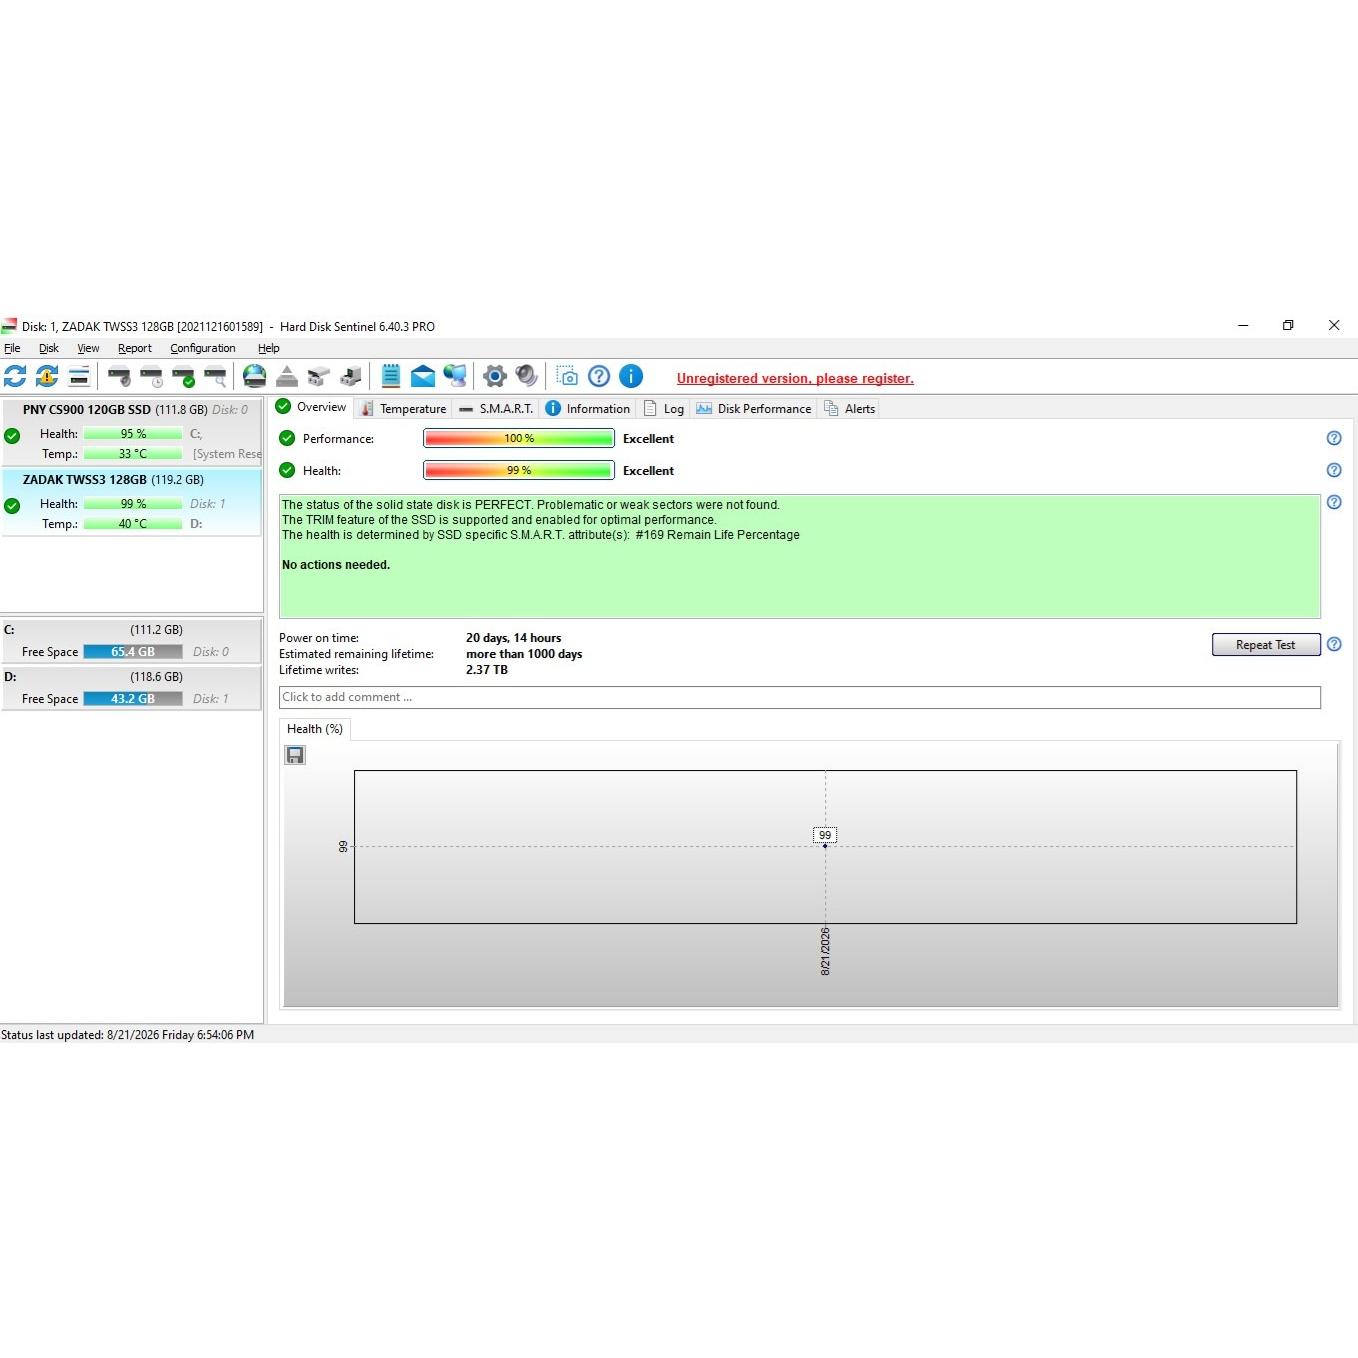This screenshot has width=1358, height=1358.
Task: Select the PNY CS900 120GB SSD disk
Action: coord(132,431)
